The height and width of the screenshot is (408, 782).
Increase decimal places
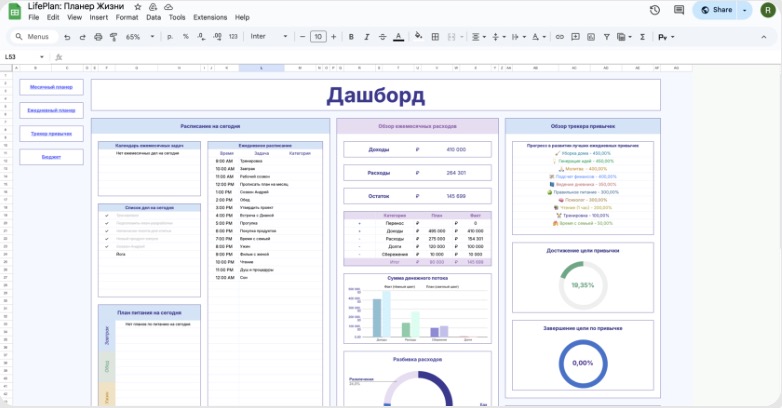pos(217,37)
